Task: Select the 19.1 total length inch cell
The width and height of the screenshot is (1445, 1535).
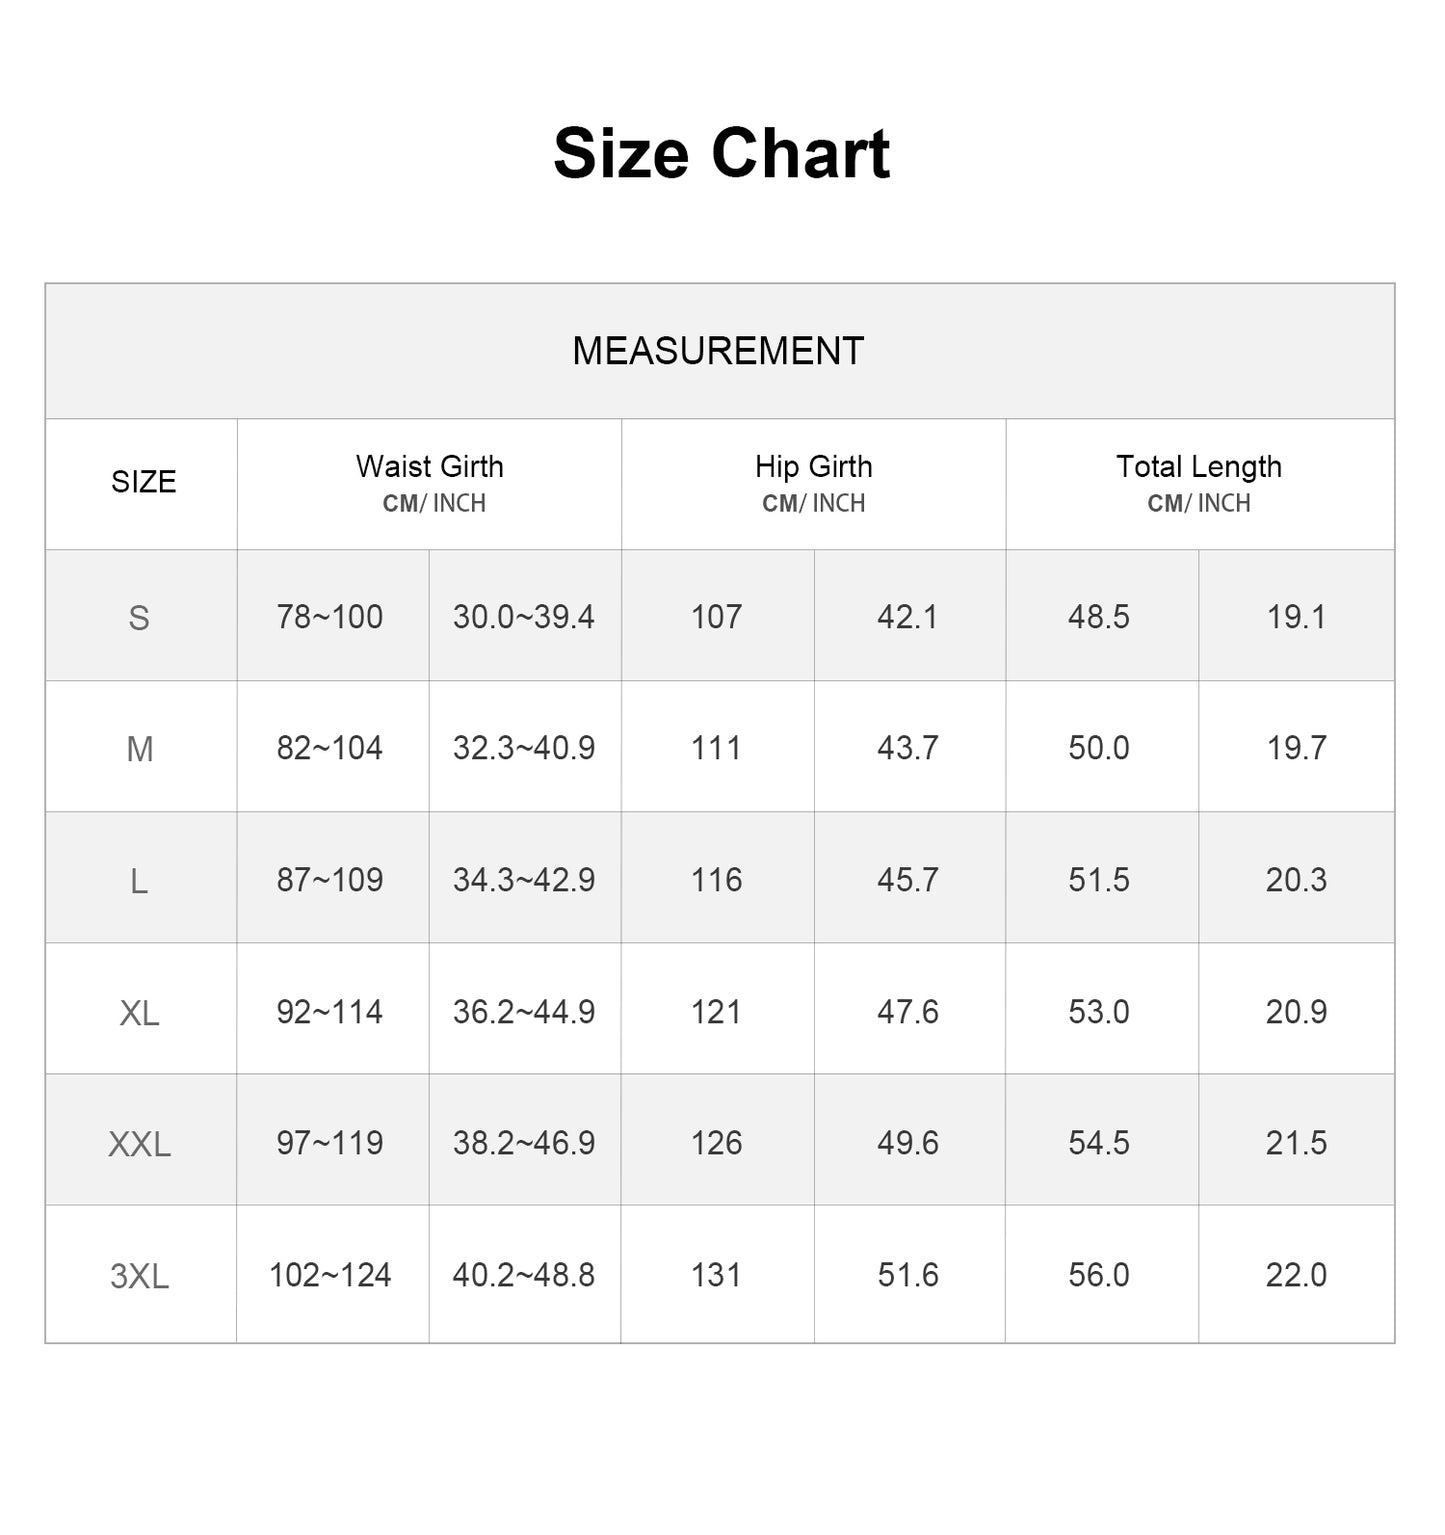Action: tap(1296, 617)
